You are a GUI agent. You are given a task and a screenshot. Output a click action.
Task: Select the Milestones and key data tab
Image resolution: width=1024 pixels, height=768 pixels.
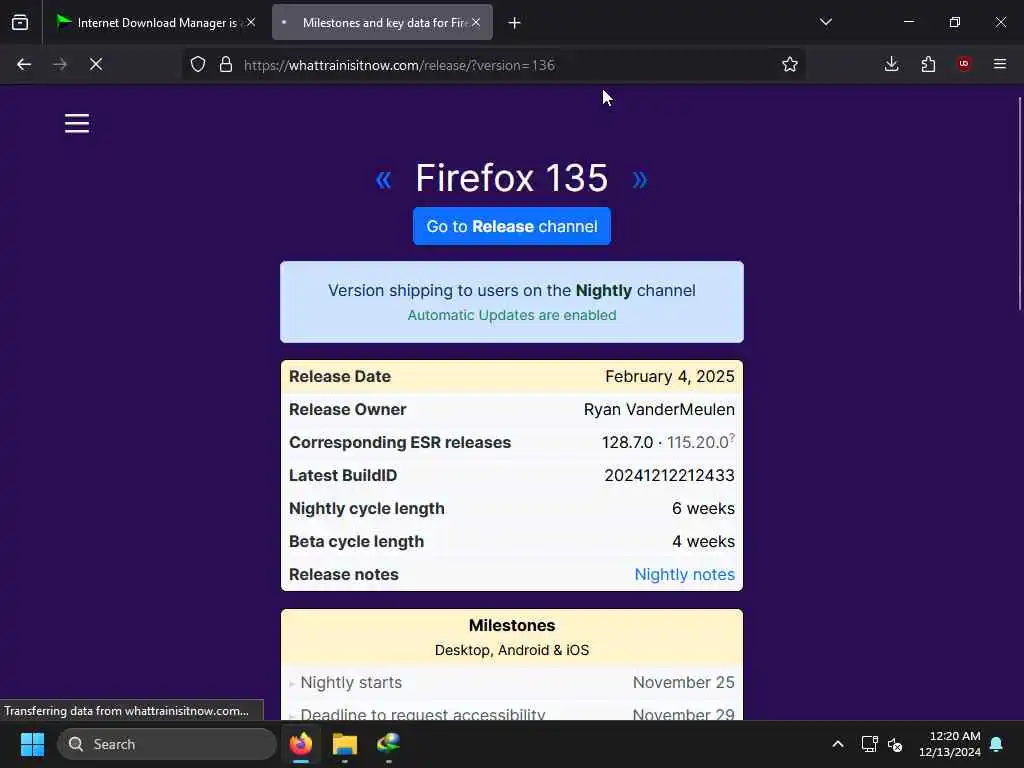[x=382, y=22]
